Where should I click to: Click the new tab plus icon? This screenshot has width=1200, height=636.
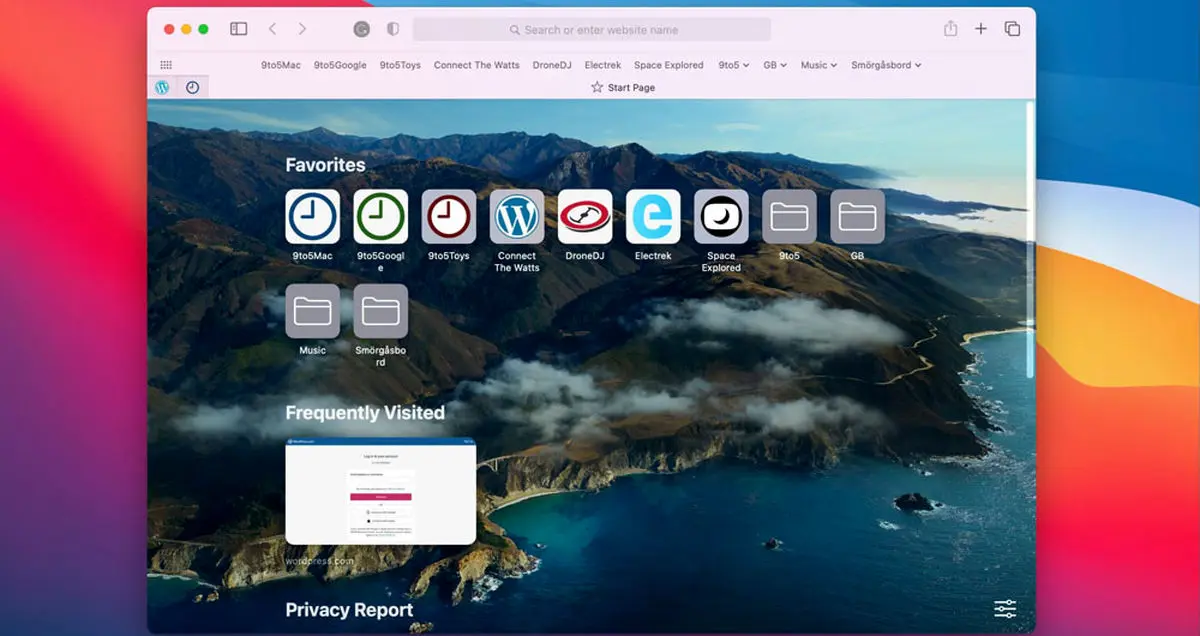981,29
